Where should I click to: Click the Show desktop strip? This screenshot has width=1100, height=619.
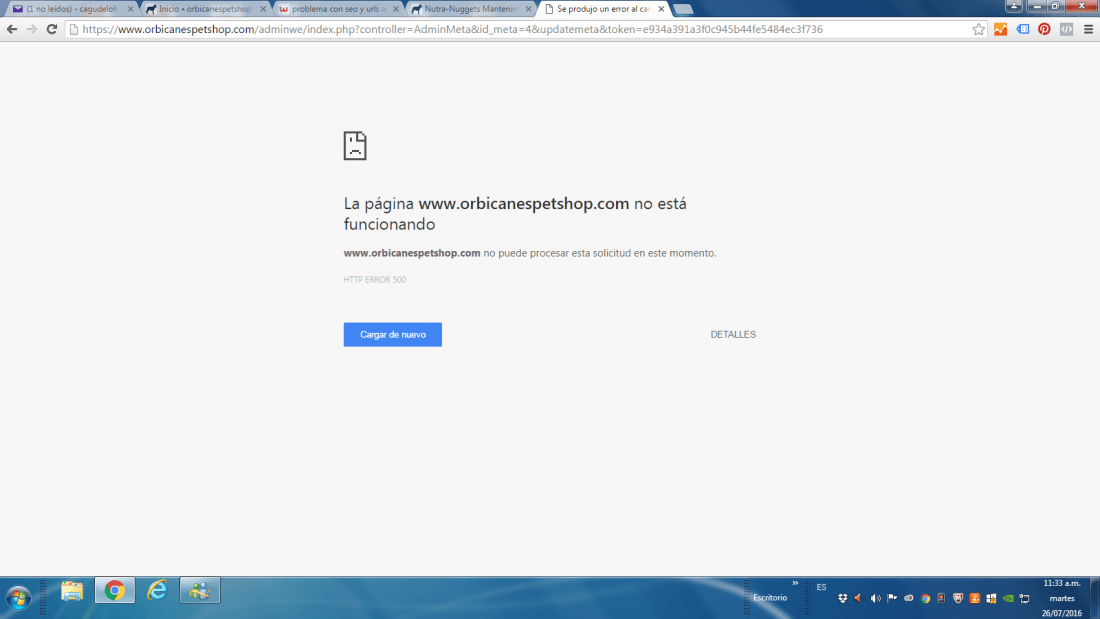pyautogui.click(x=1095, y=598)
